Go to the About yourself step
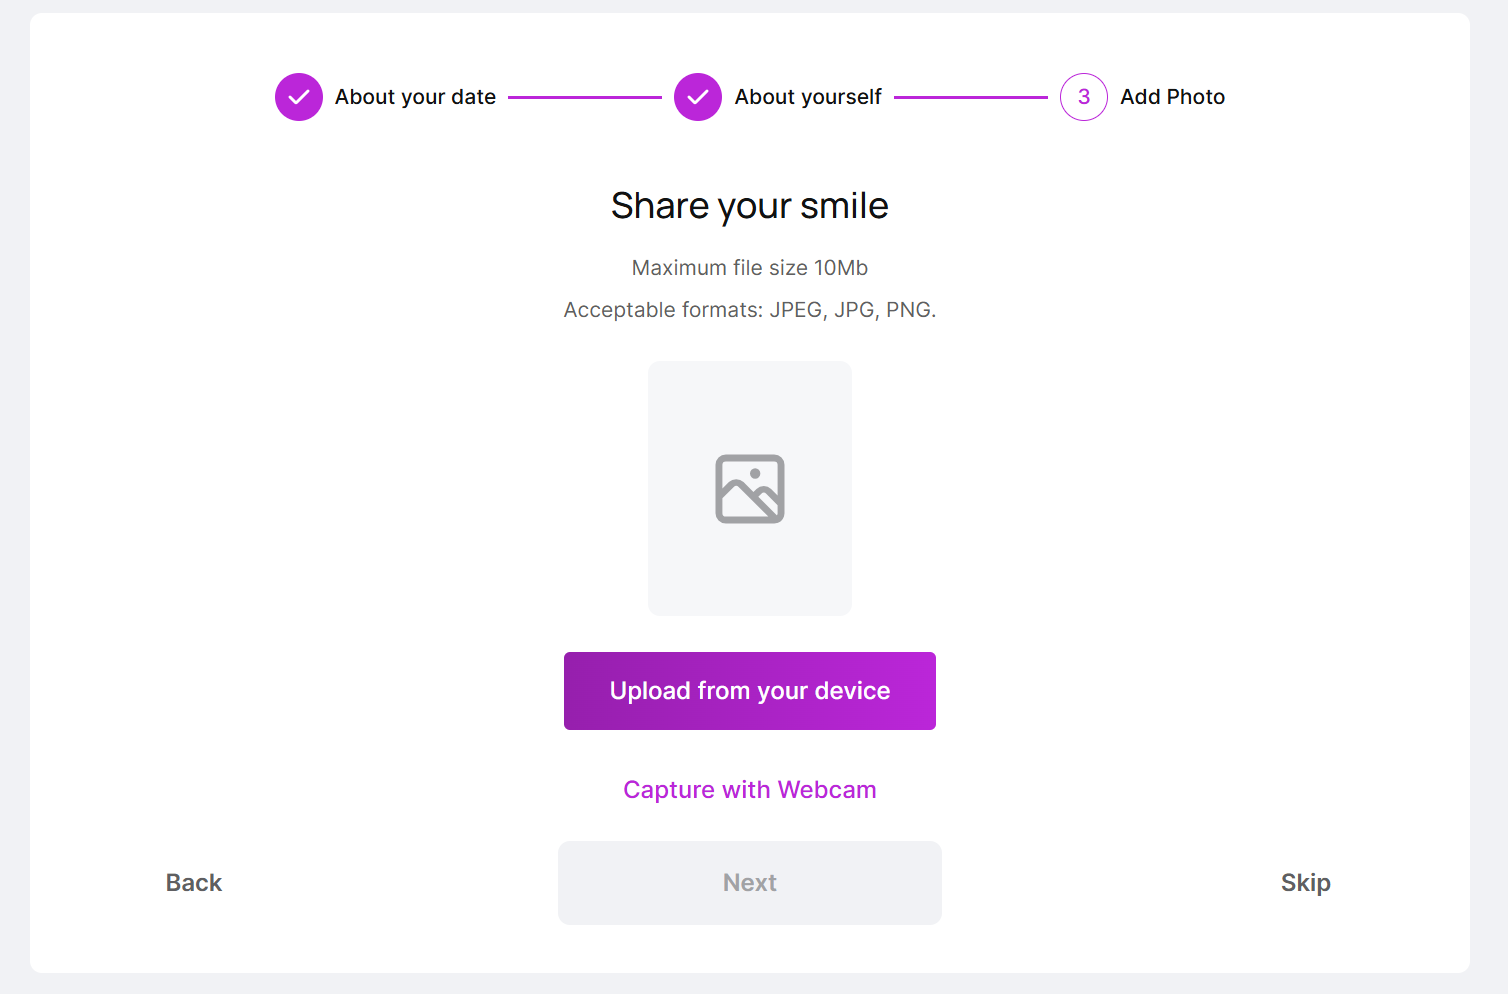Screen dimensions: 1508x994 [807, 97]
